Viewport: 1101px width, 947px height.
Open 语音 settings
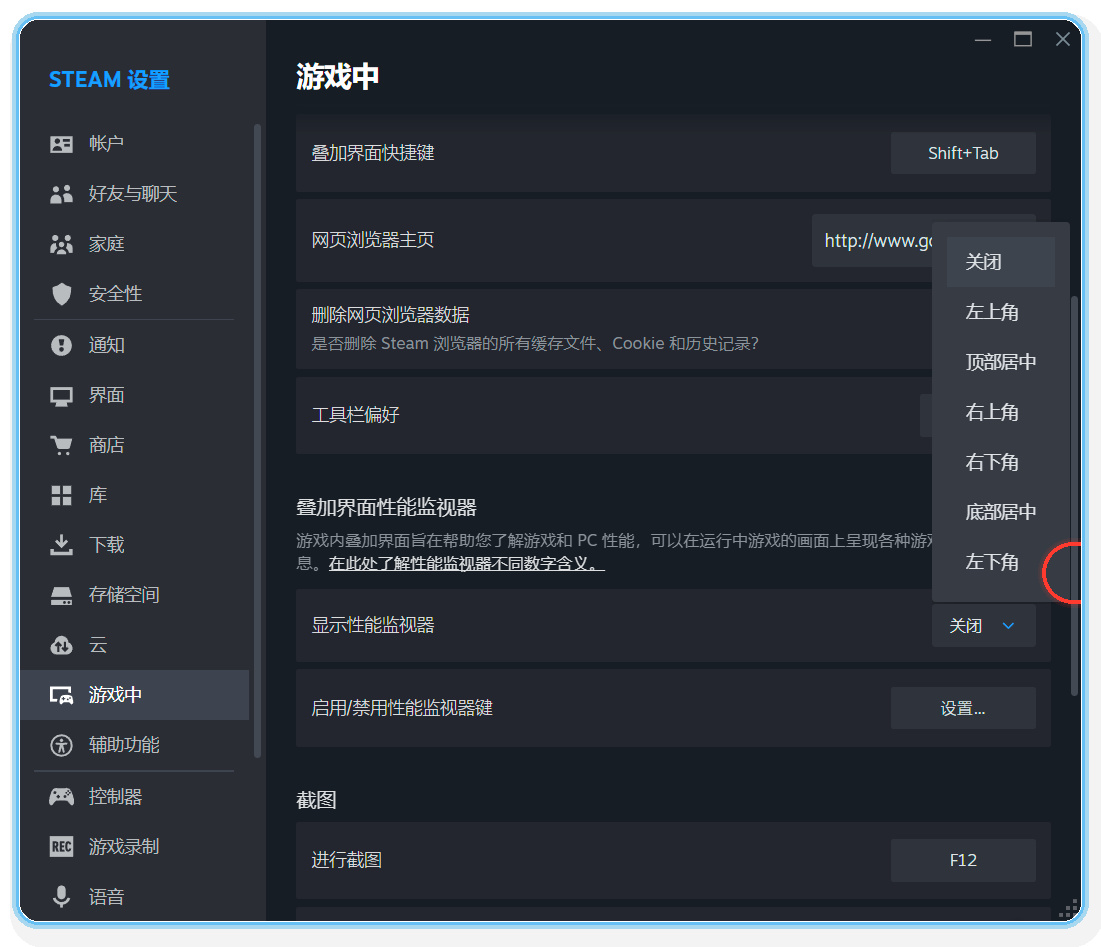[x=135, y=896]
